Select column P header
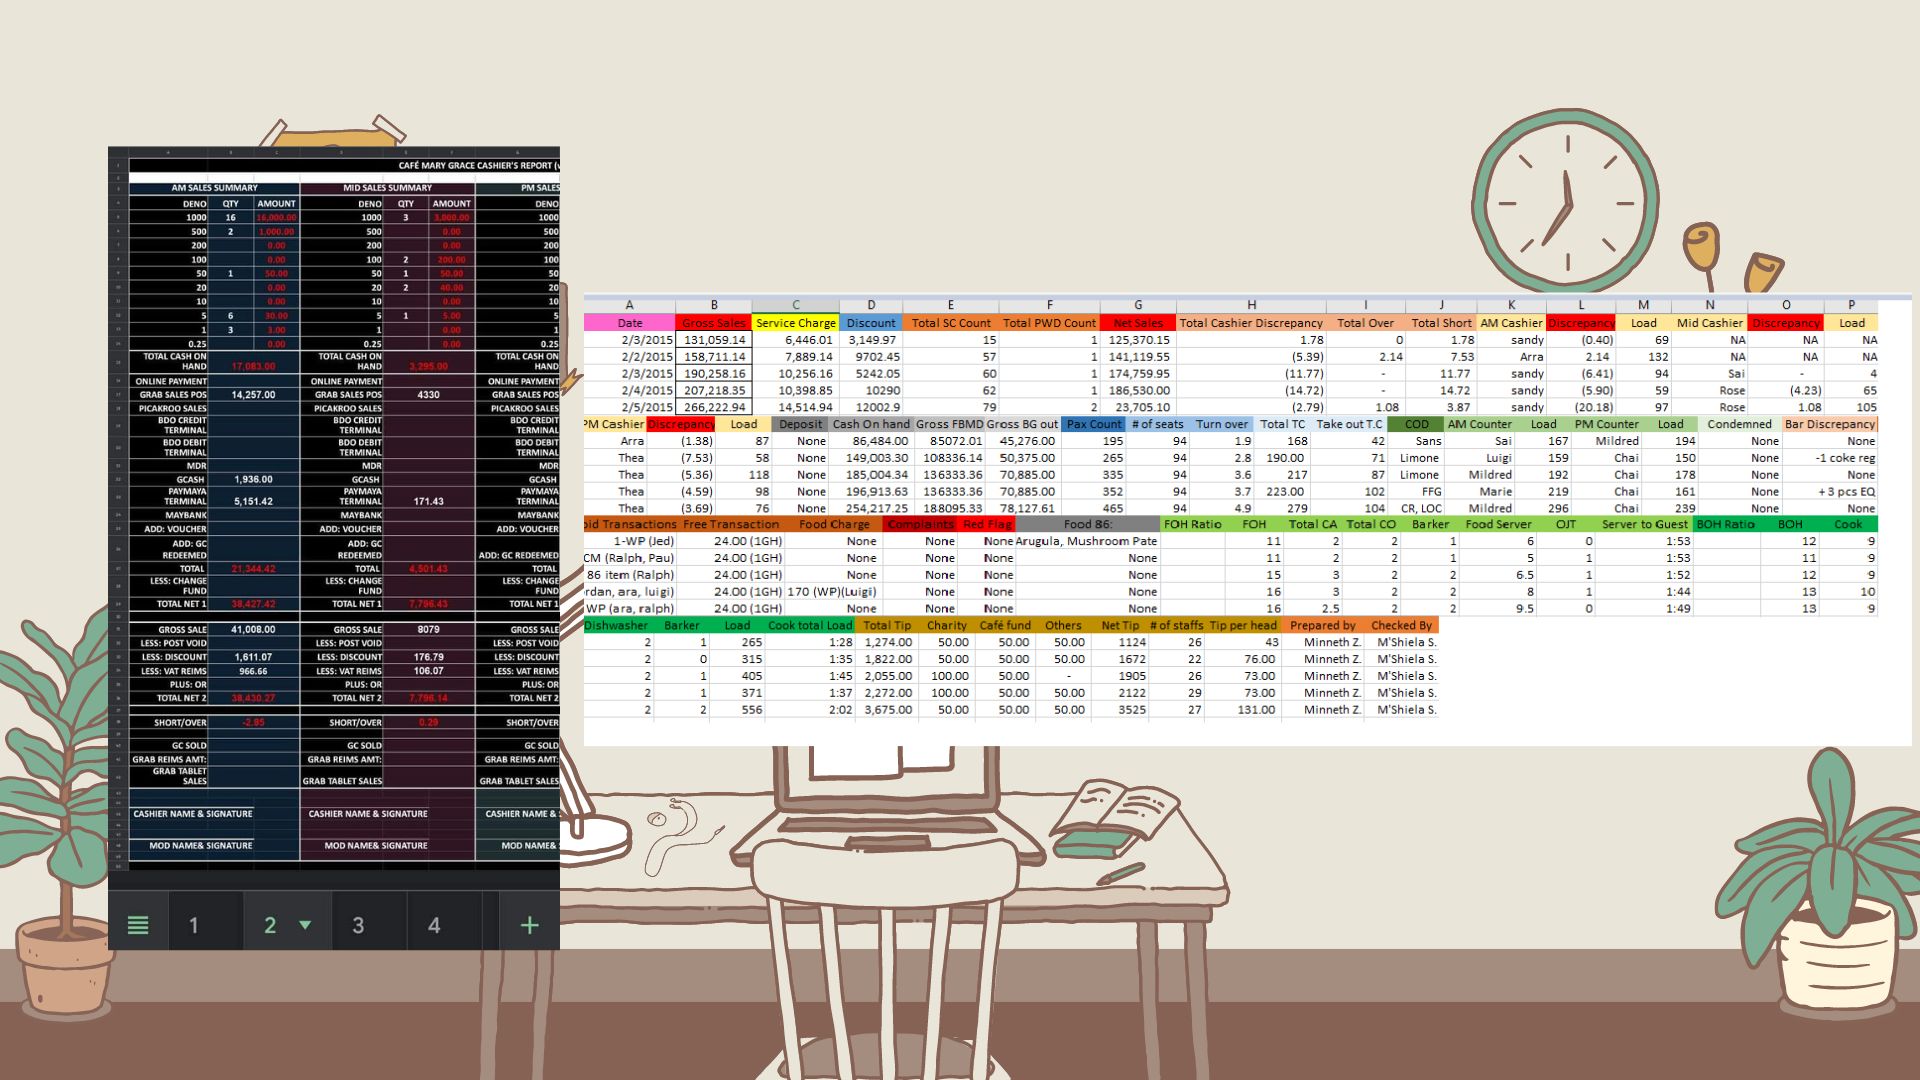 1851,305
